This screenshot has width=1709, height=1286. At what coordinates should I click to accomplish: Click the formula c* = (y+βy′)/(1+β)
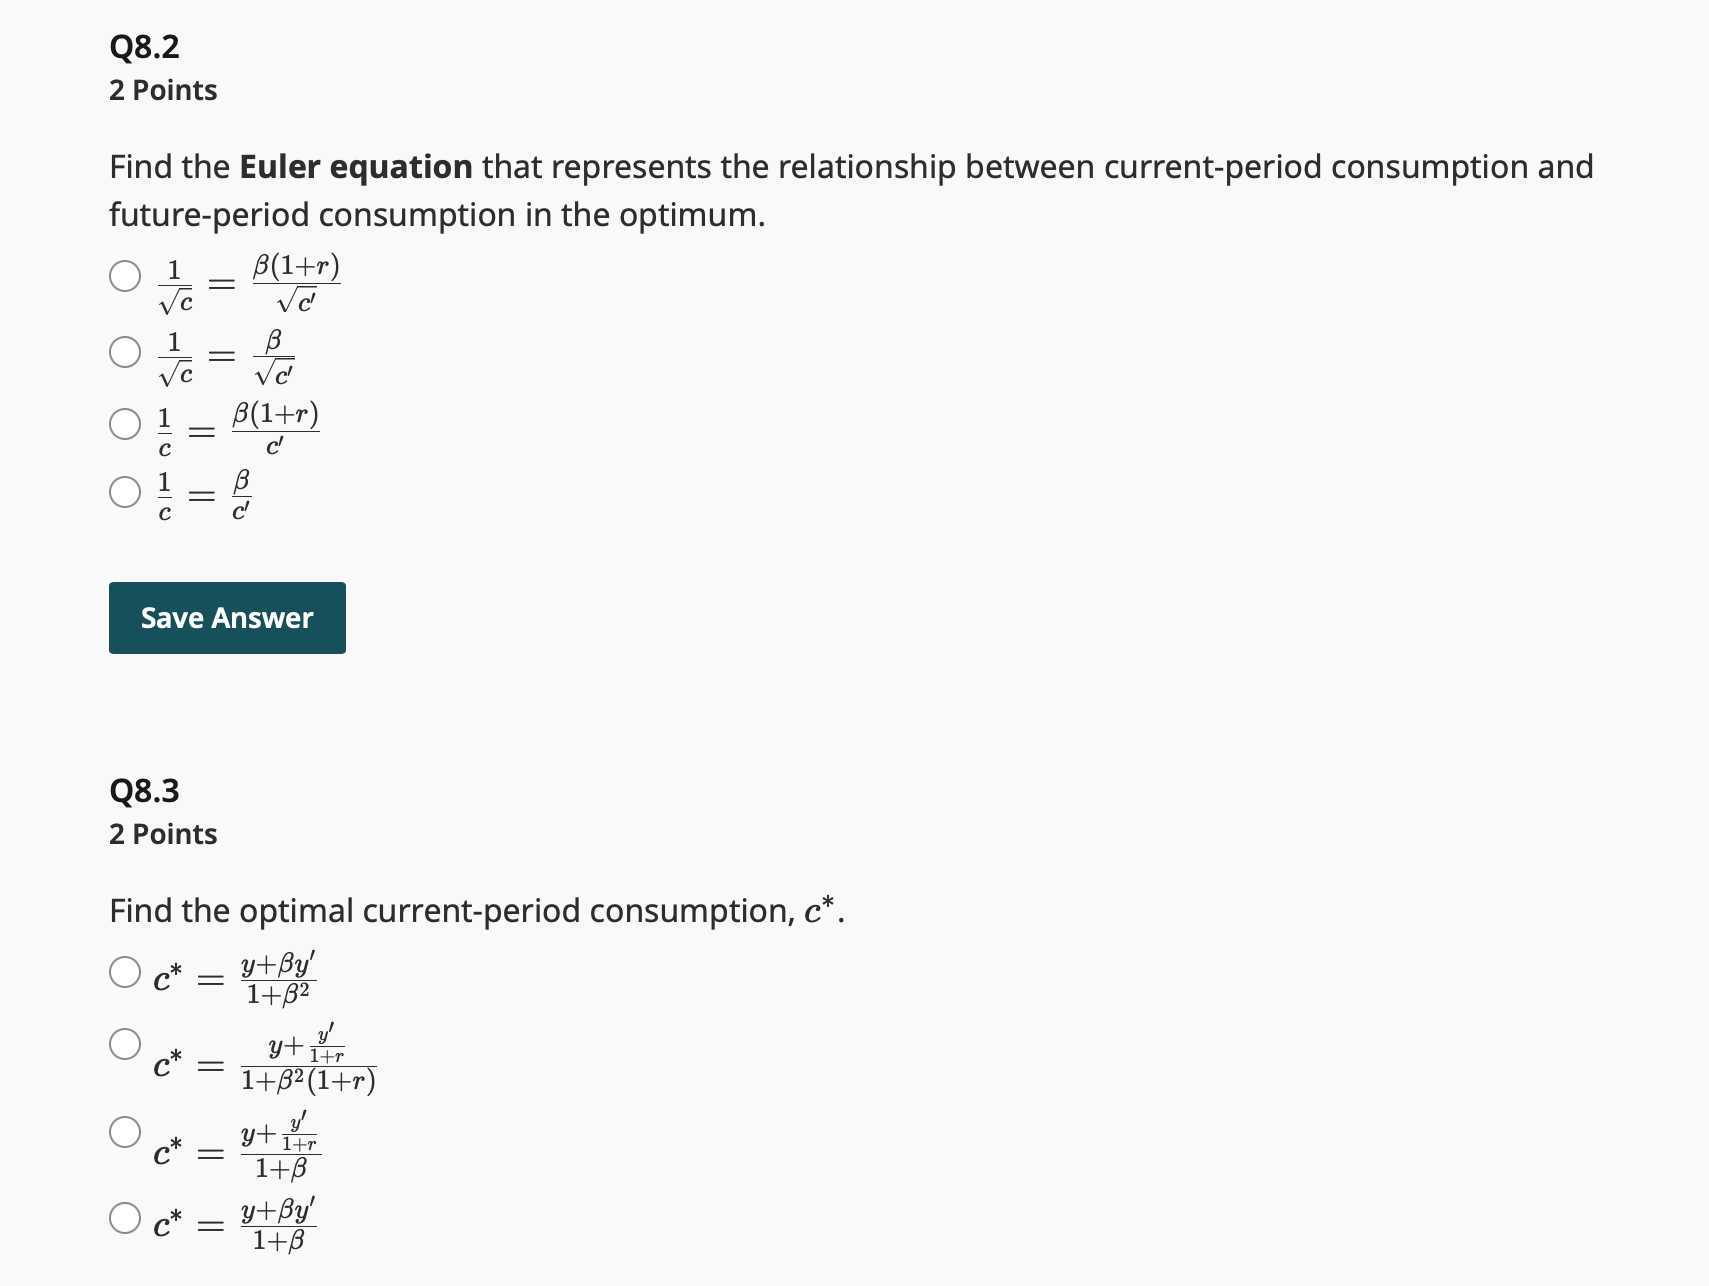(235, 1225)
